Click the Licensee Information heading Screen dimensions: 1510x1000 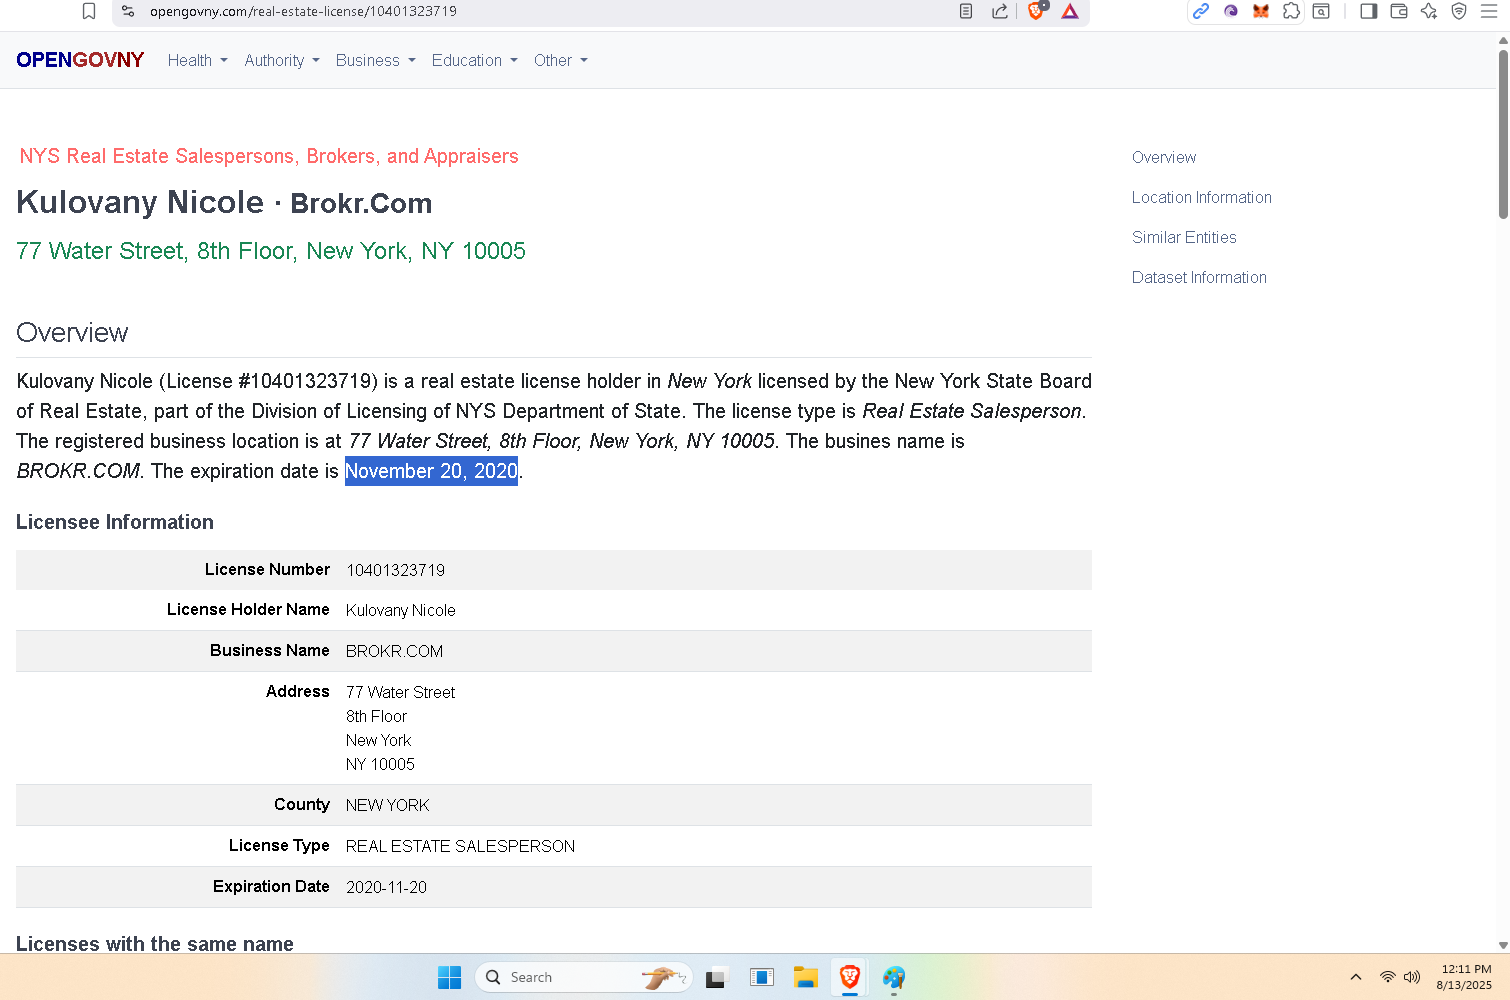pyautogui.click(x=115, y=522)
